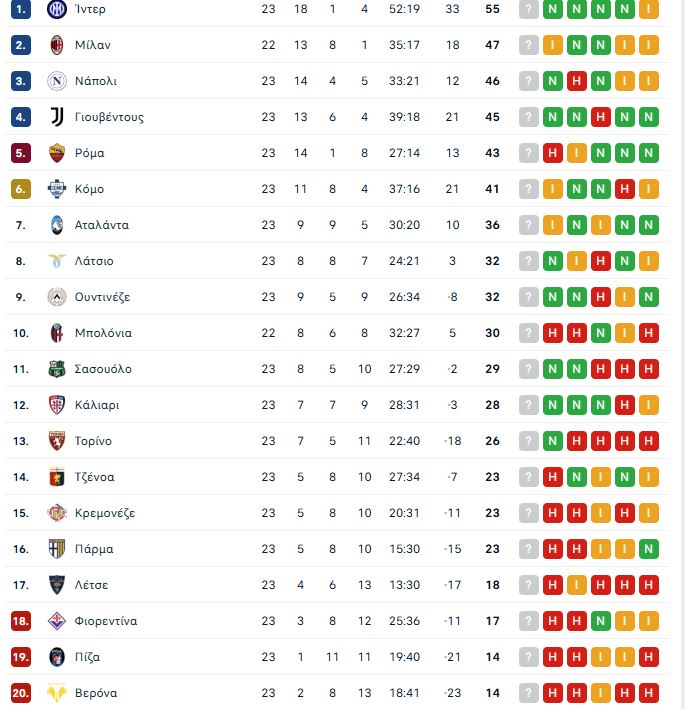Image resolution: width=685 pixels, height=709 pixels.
Task: Click the Fiorentina club crest
Action: coord(56,621)
